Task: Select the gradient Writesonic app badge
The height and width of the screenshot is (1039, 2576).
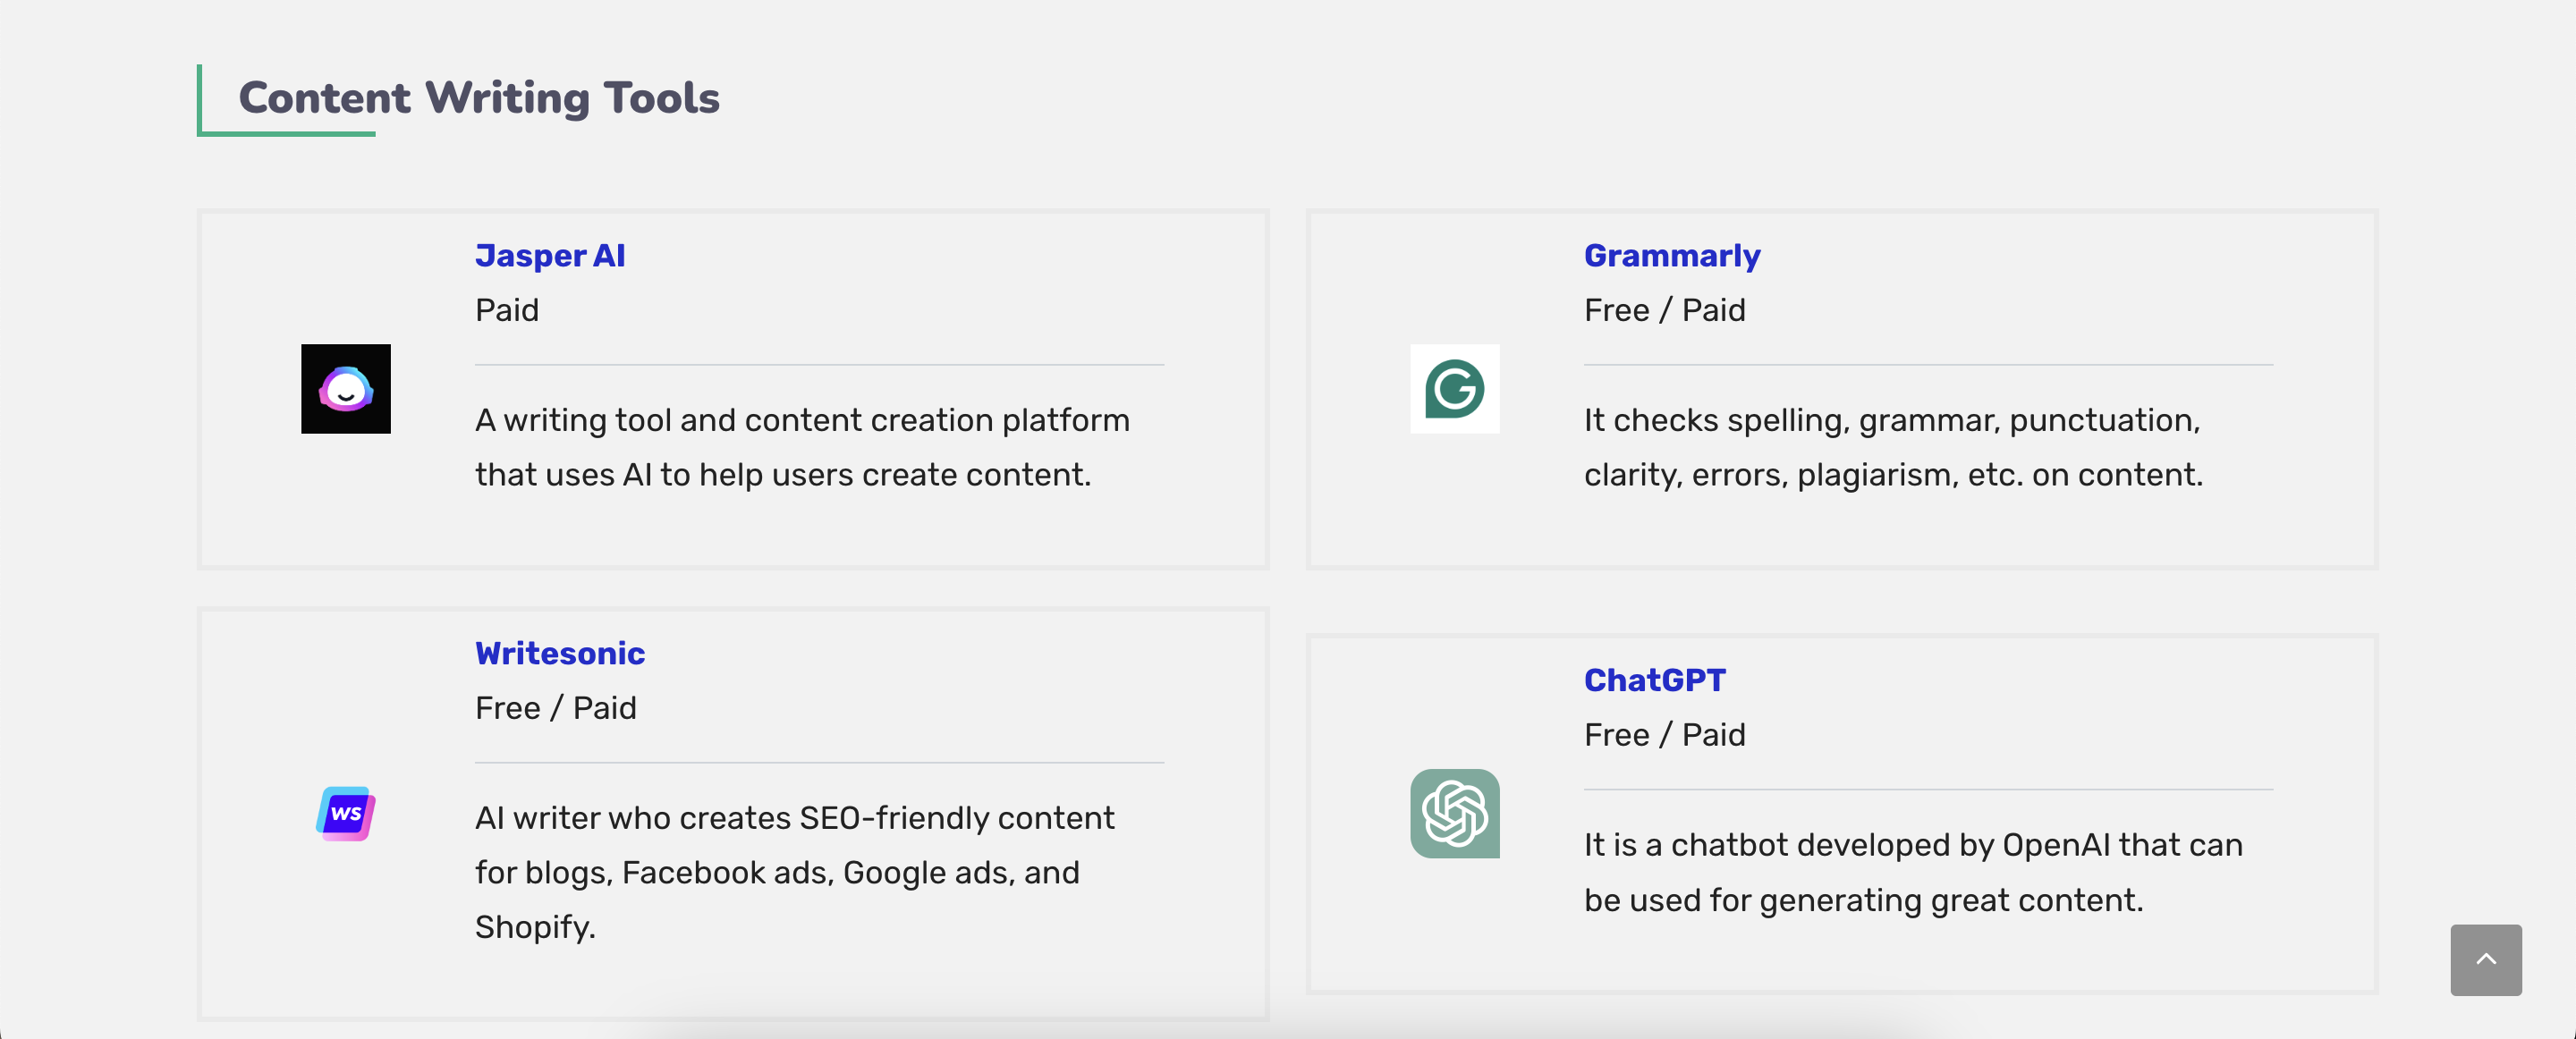Action: point(345,813)
